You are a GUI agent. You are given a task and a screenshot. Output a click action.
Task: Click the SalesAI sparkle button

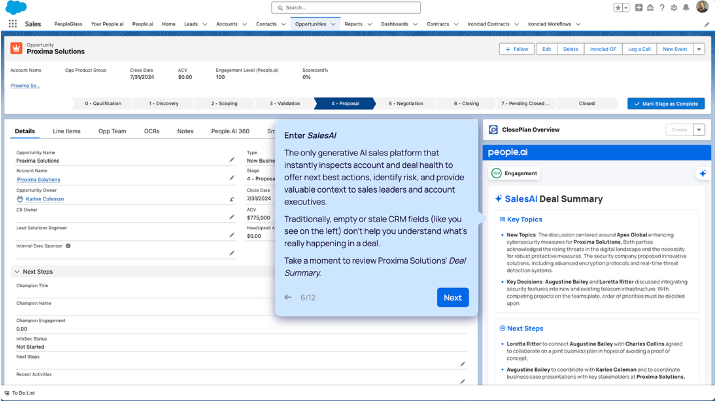[x=703, y=173]
